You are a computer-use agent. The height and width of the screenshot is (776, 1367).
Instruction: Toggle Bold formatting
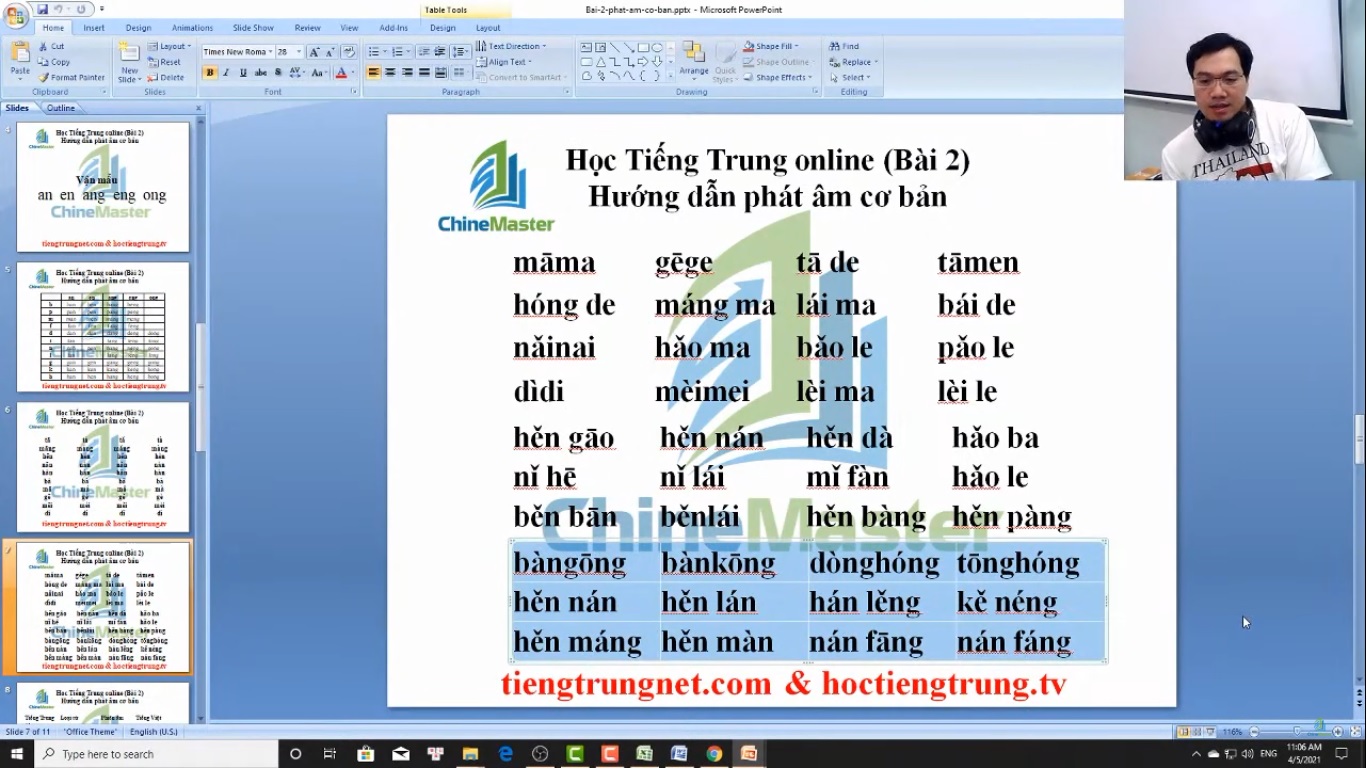210,73
